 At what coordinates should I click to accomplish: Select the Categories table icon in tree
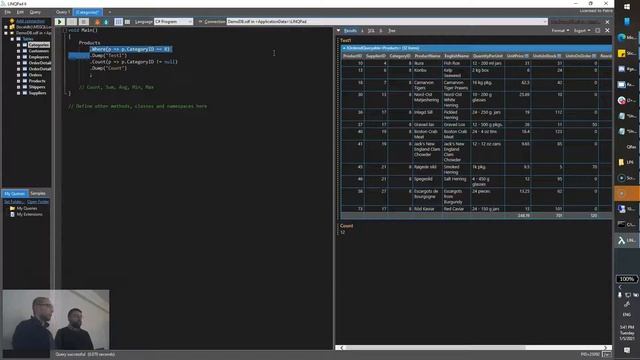(24, 45)
